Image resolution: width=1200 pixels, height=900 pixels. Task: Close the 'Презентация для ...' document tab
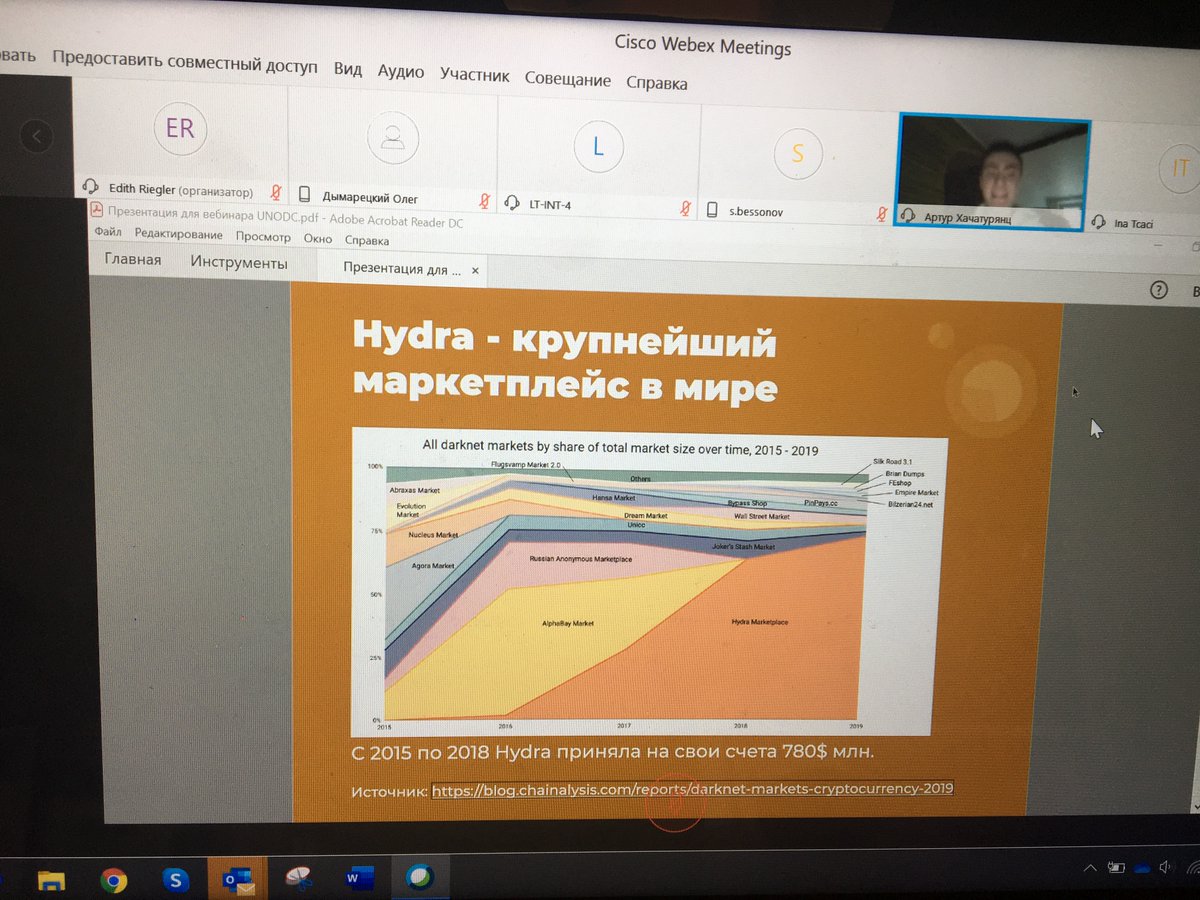tap(475, 270)
